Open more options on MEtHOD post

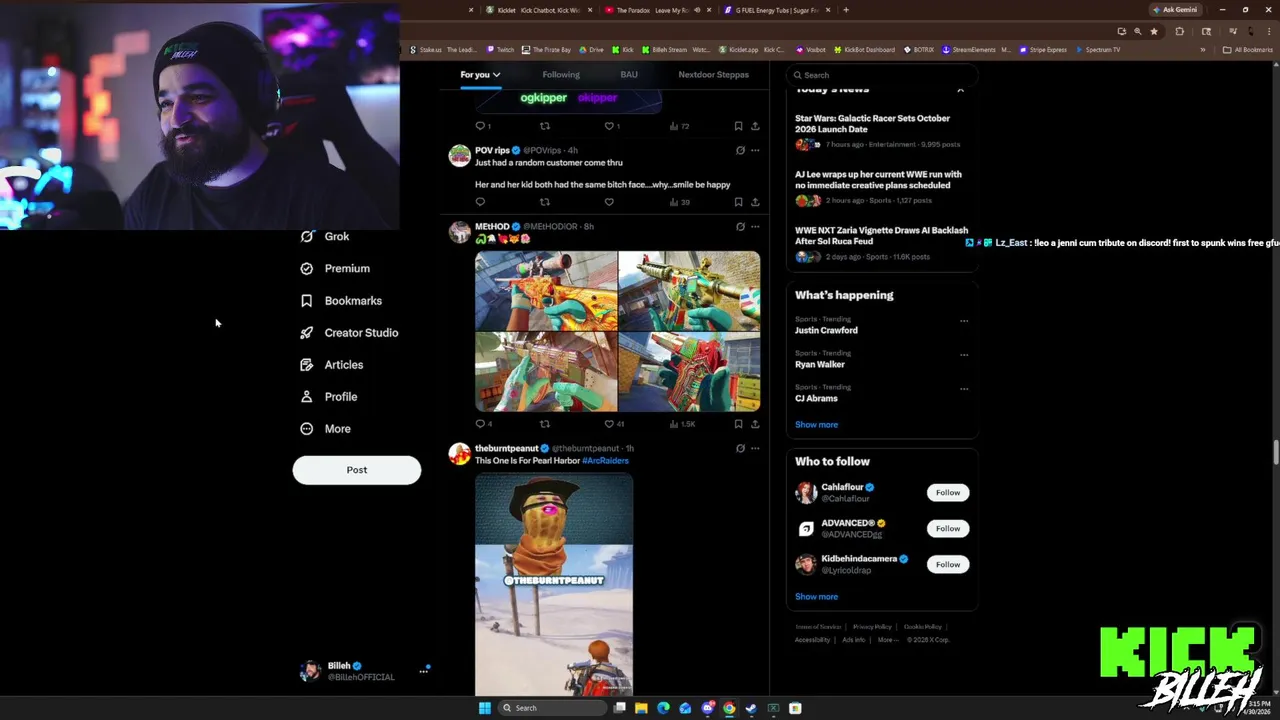[755, 227]
